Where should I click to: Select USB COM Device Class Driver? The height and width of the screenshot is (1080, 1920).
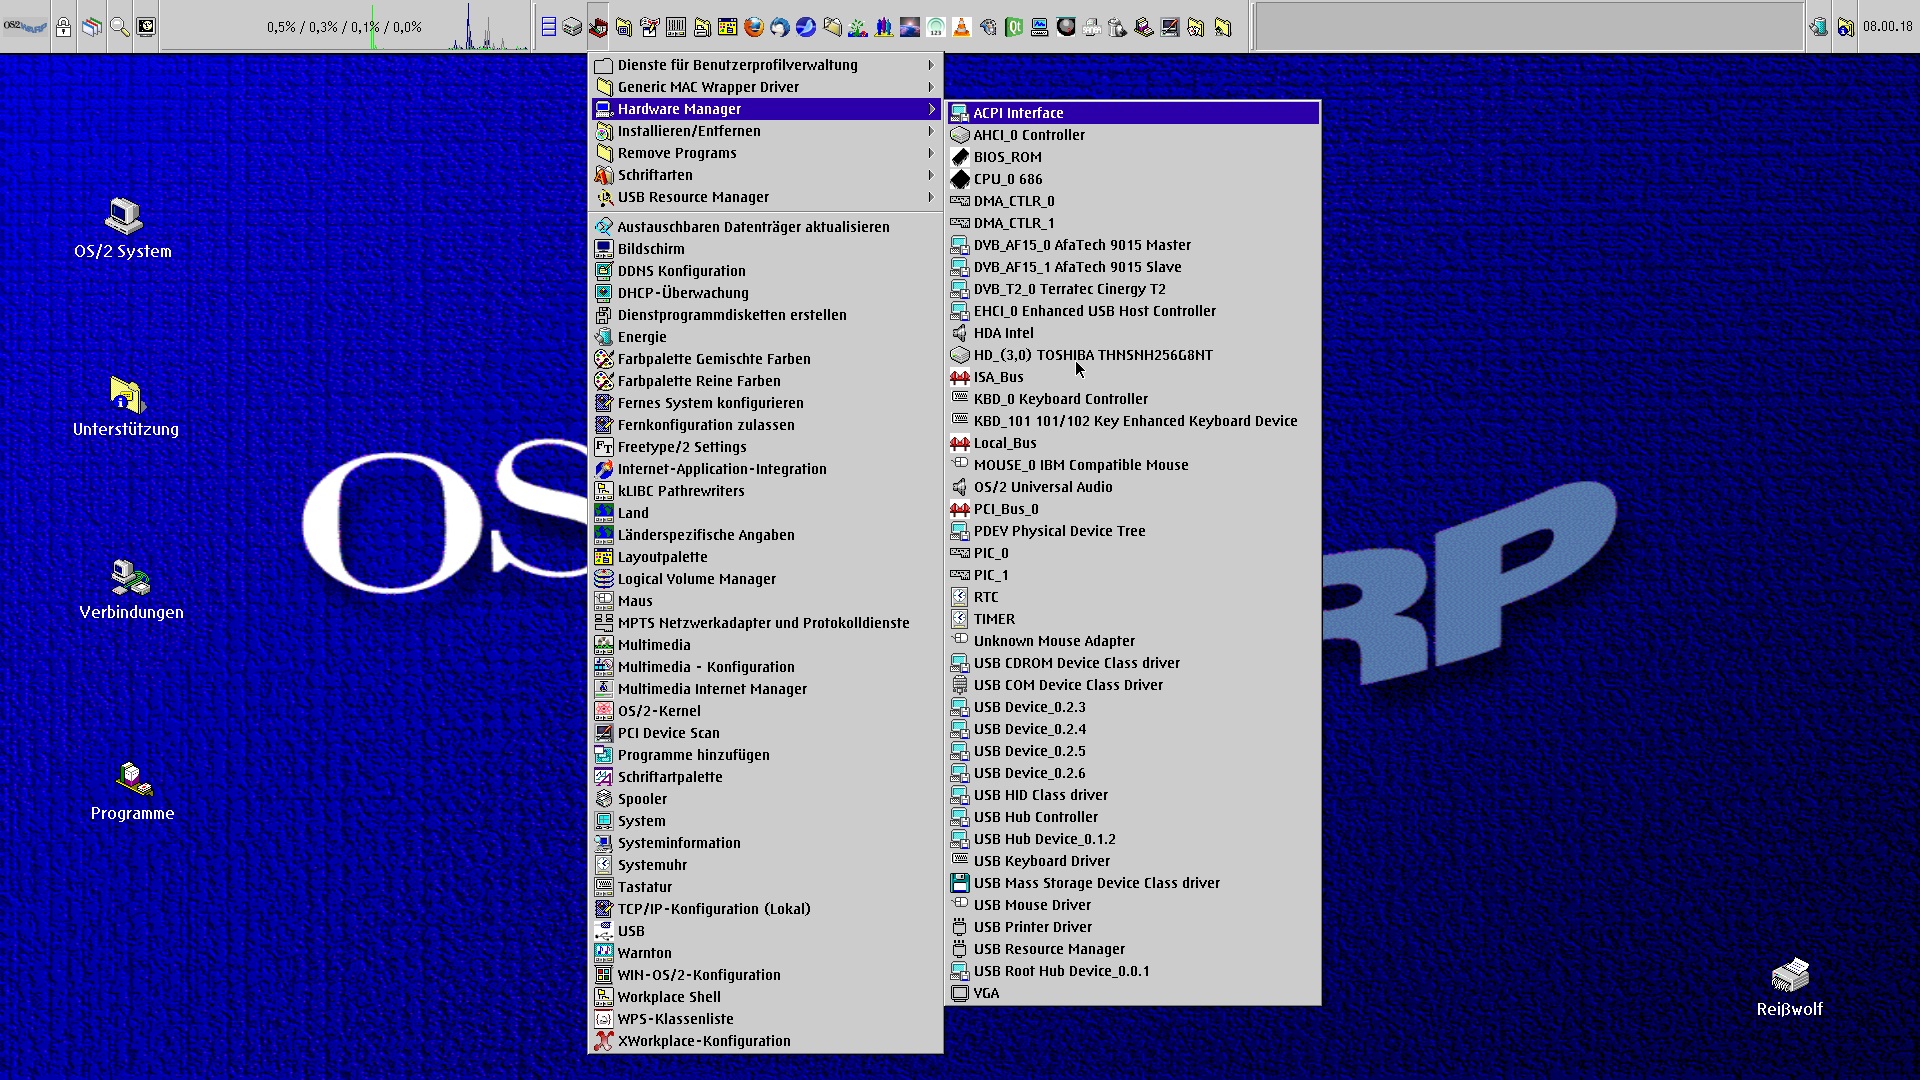pos(1133,685)
